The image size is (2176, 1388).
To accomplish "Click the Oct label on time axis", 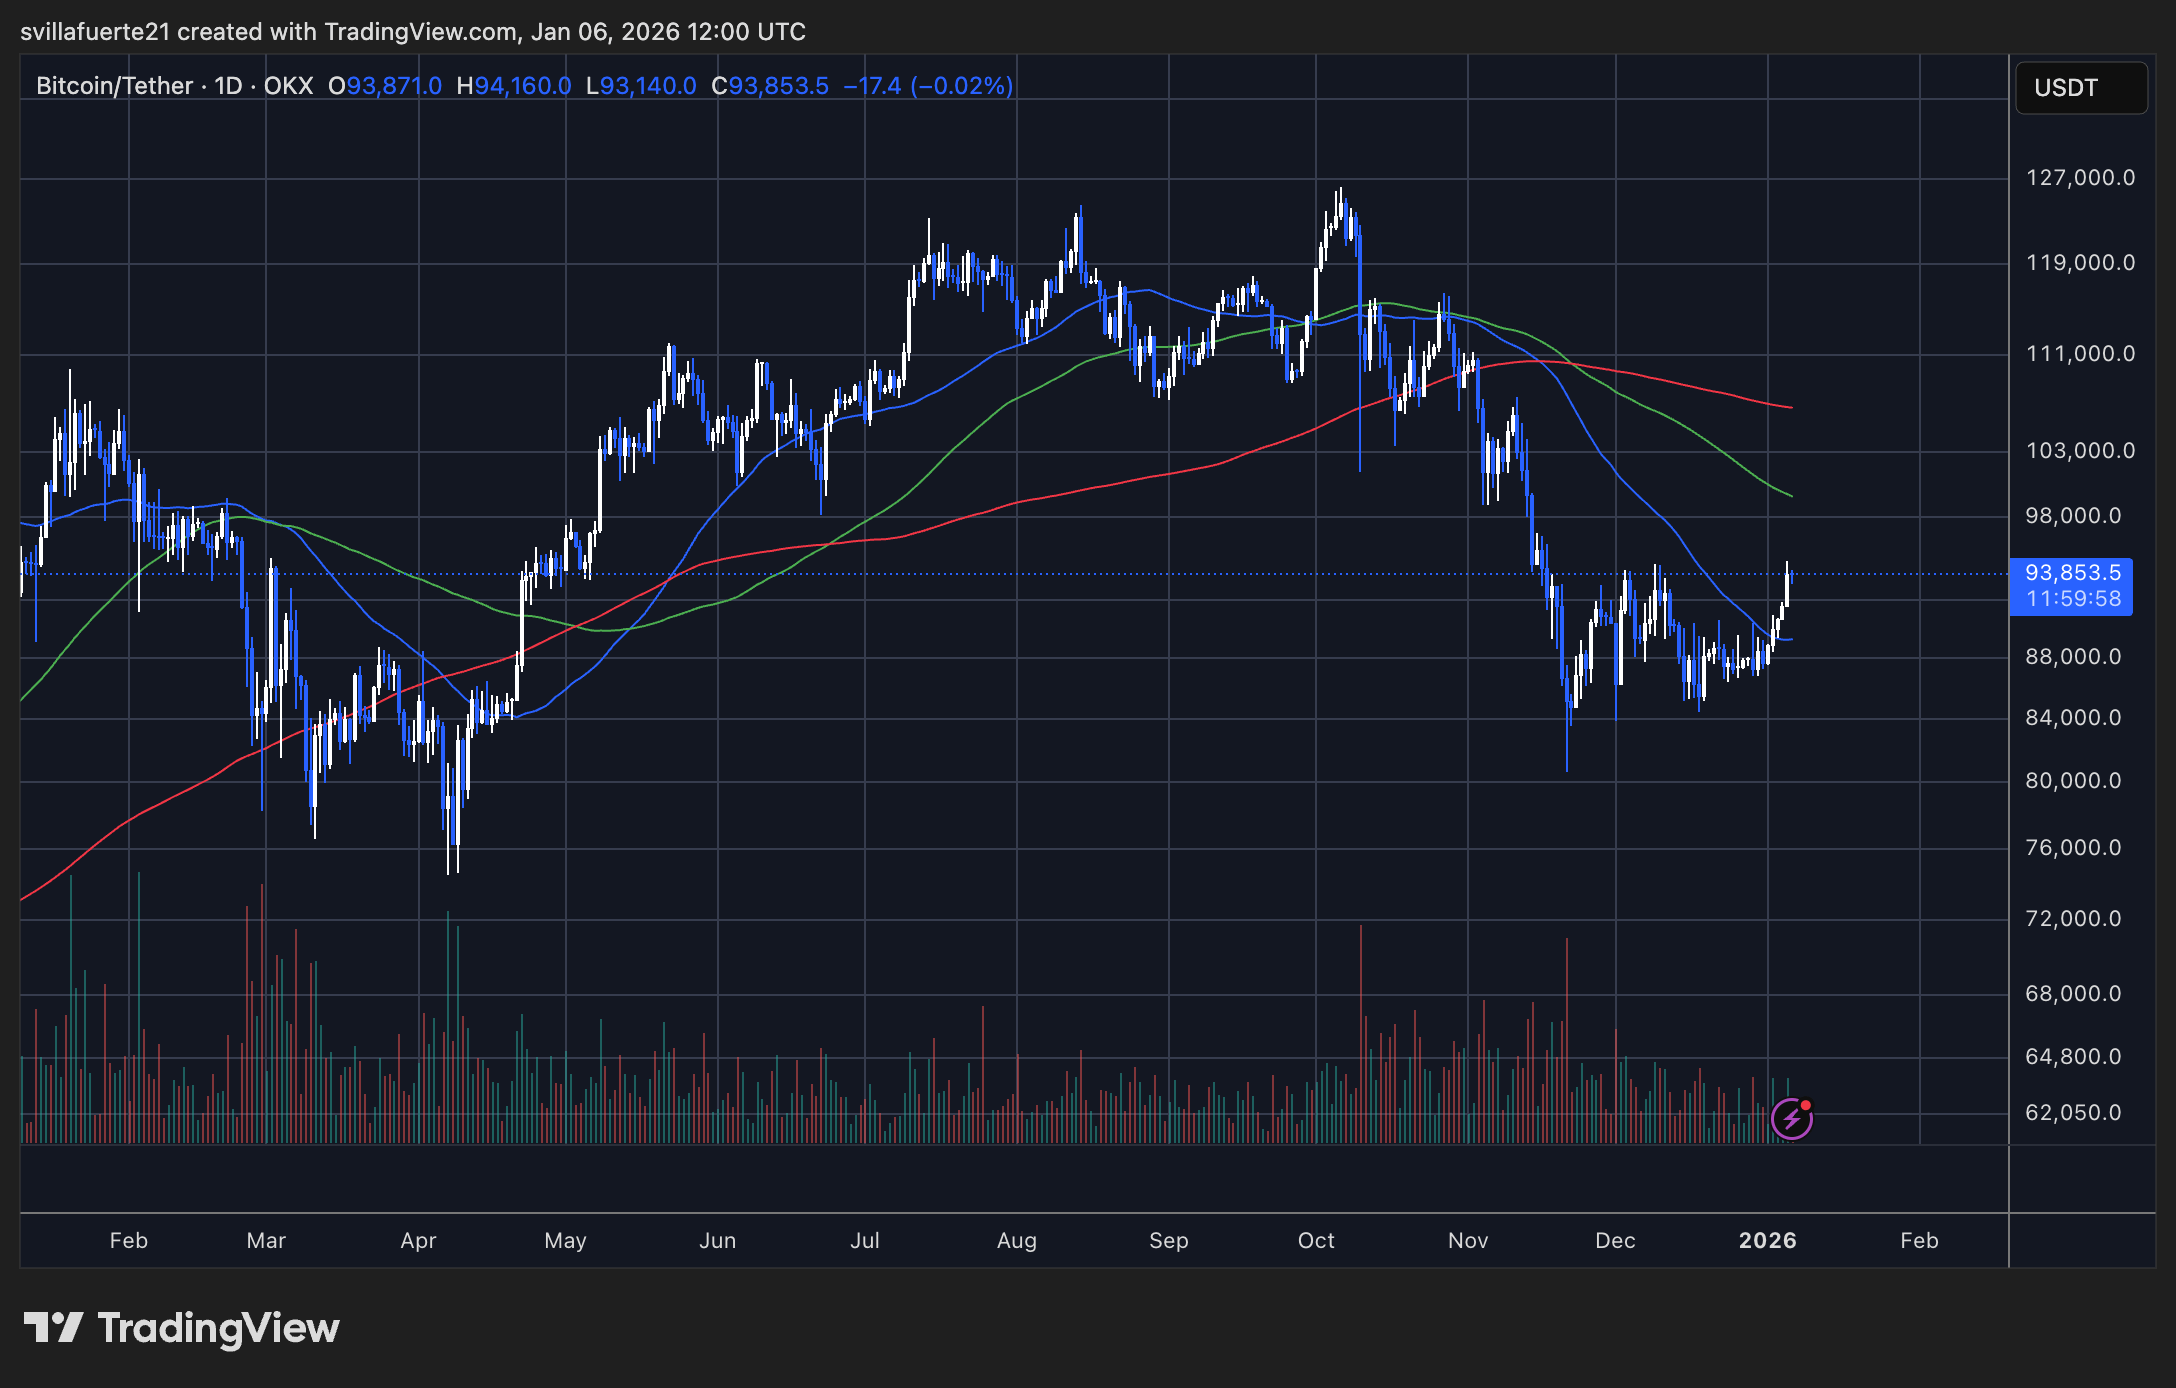I will click(1316, 1241).
